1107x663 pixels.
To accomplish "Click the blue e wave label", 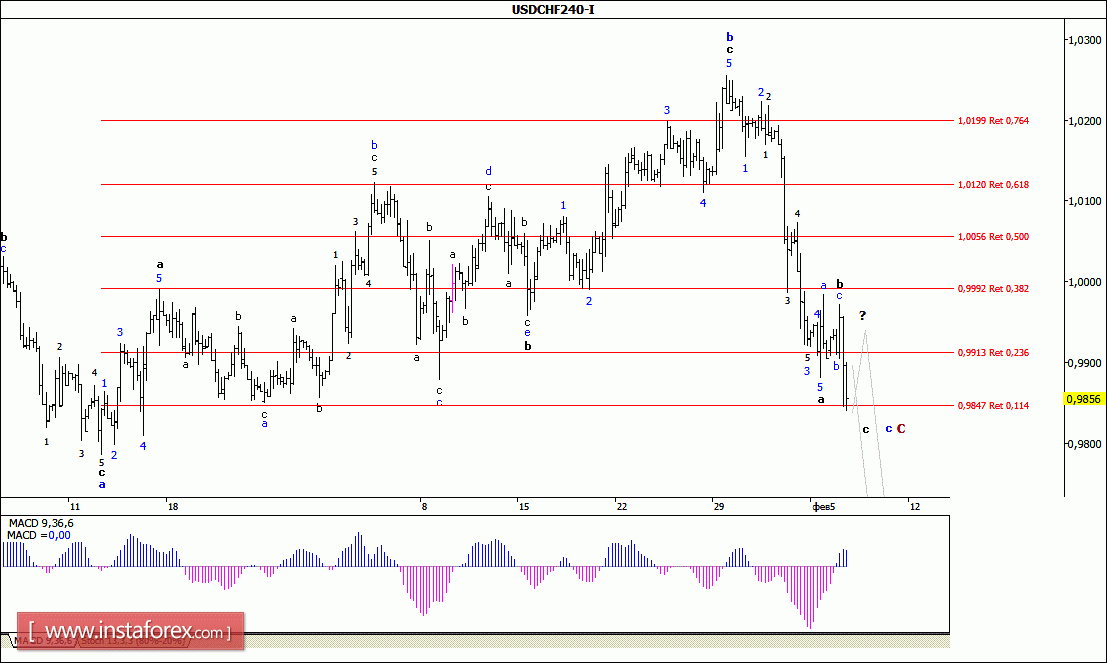I will [527, 333].
